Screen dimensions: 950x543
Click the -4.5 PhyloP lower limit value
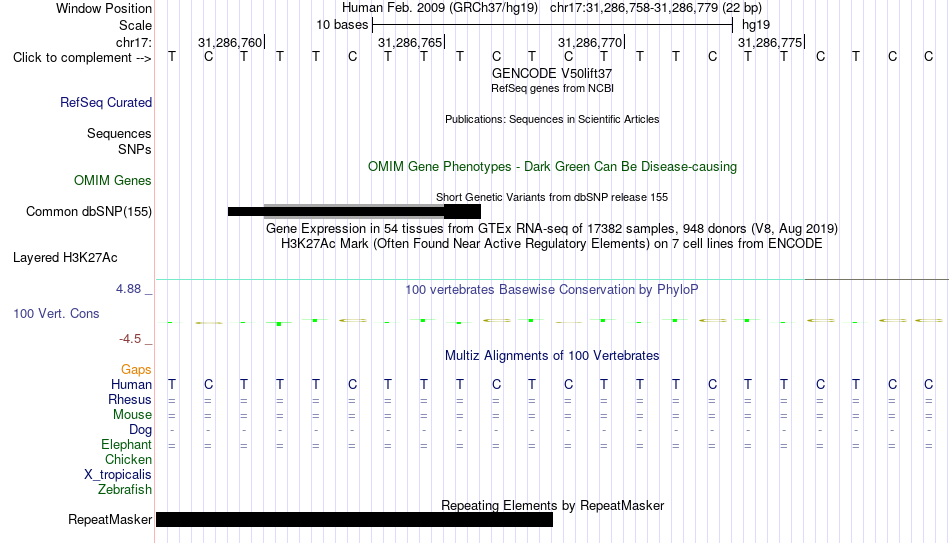pos(130,339)
